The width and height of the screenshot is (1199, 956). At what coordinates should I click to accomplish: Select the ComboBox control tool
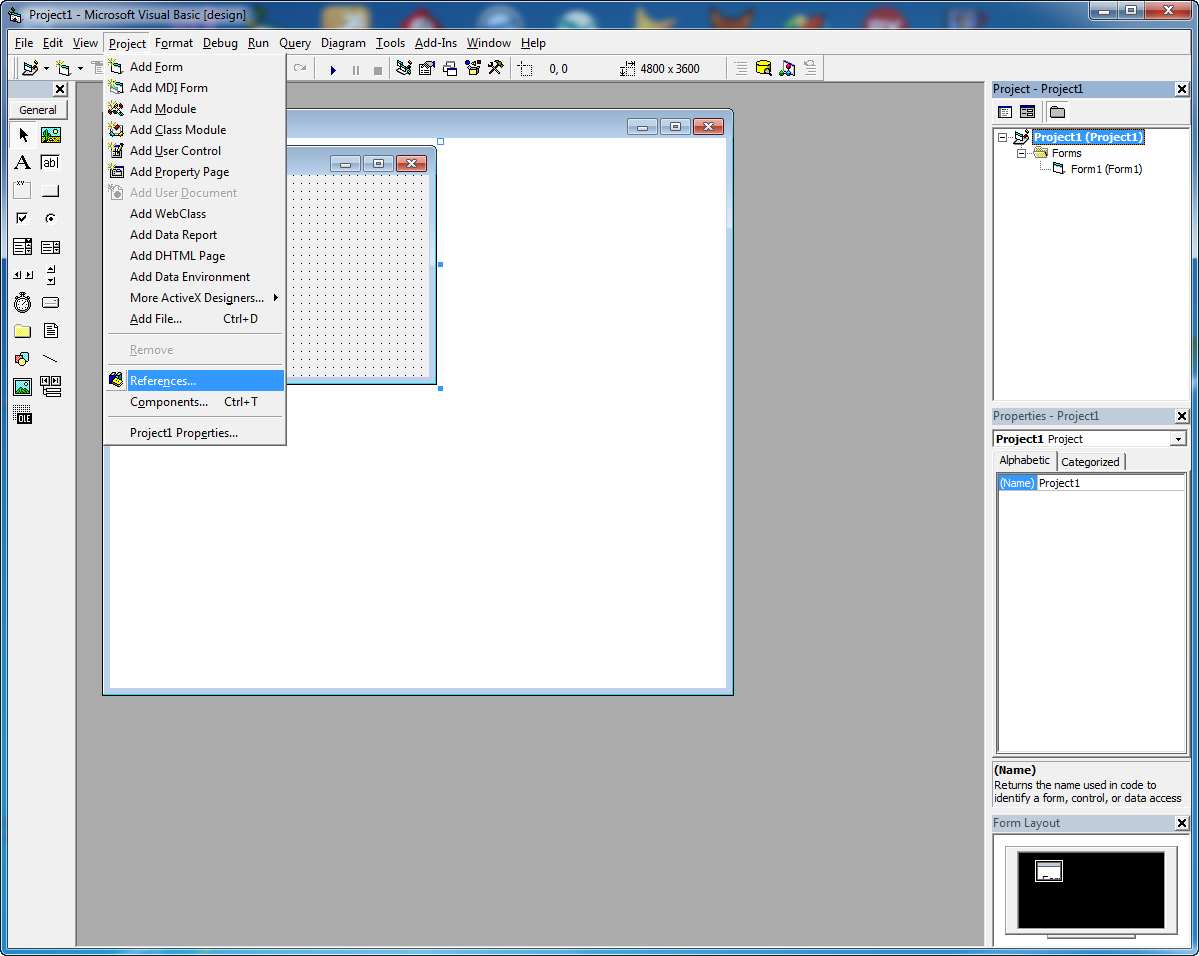point(23,247)
